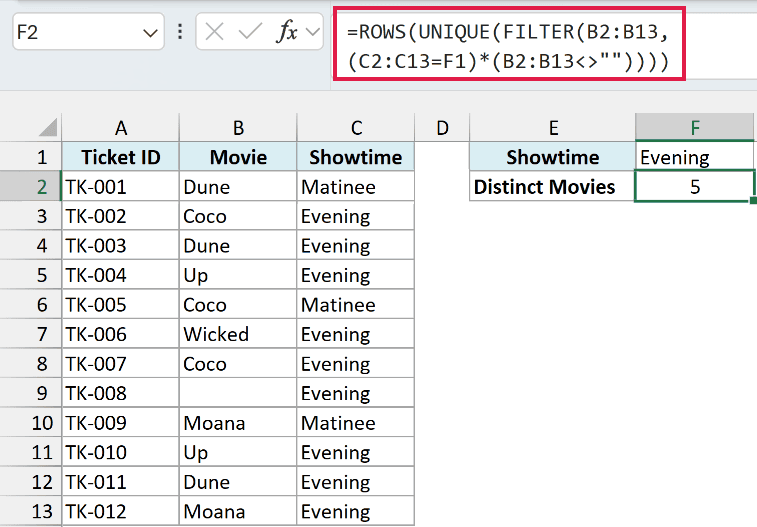Click the Distinct Movies label cell
Viewport: 757px width, 527px height.
point(553,187)
